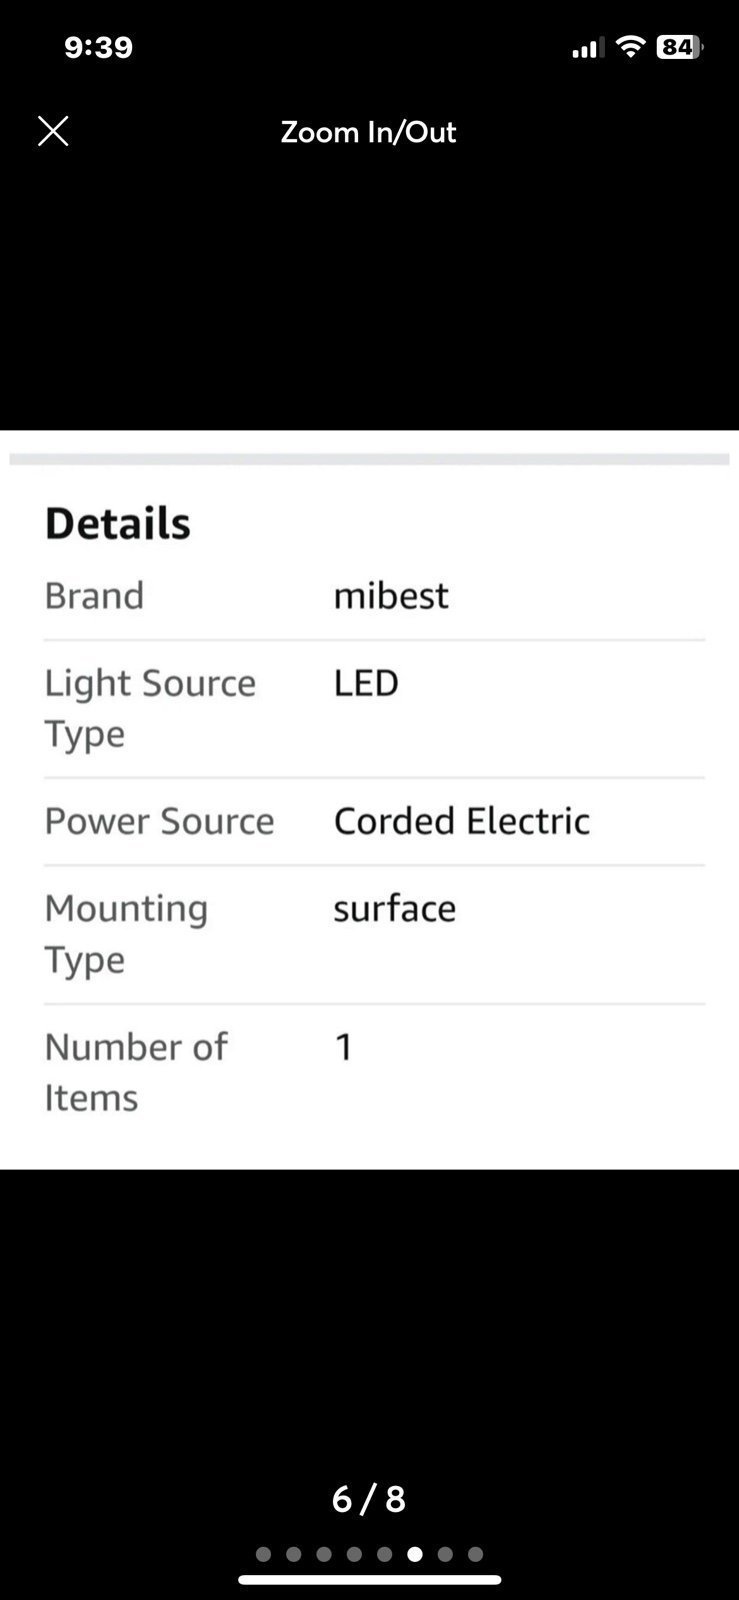Select the third page indicator dot
This screenshot has width=739, height=1600.
[324, 1554]
